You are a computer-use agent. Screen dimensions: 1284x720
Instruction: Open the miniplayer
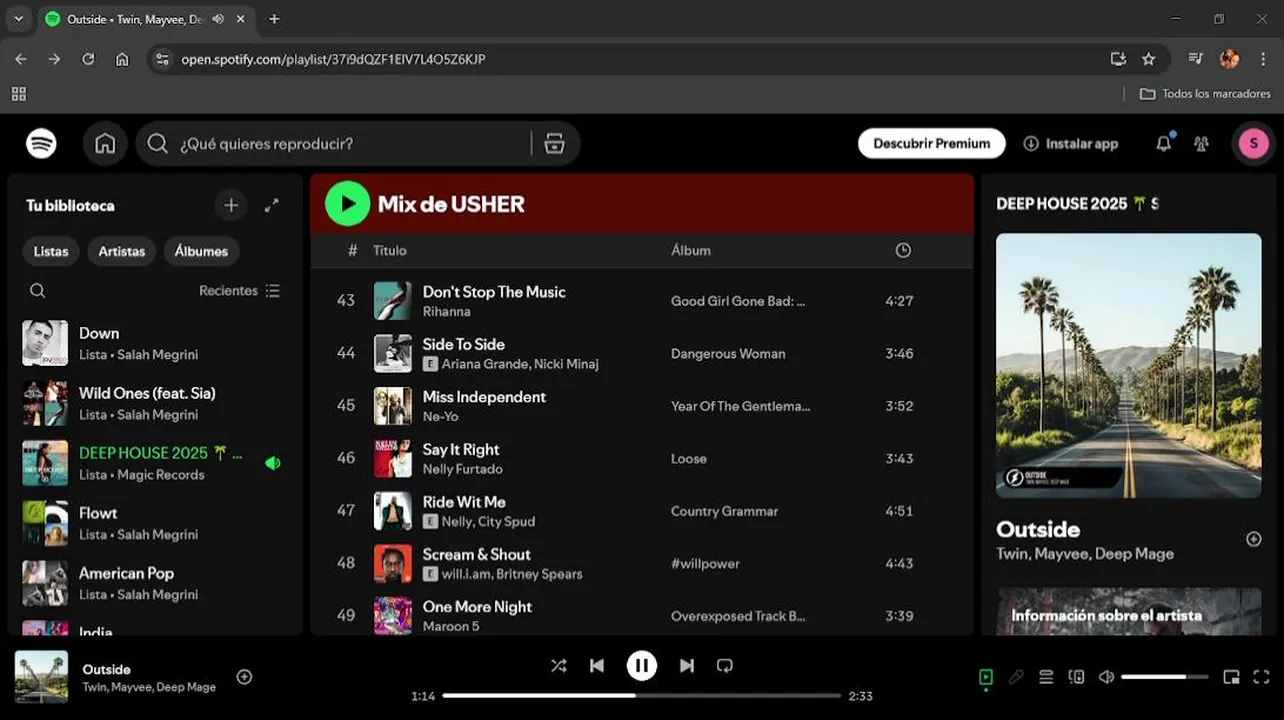pos(1231,677)
